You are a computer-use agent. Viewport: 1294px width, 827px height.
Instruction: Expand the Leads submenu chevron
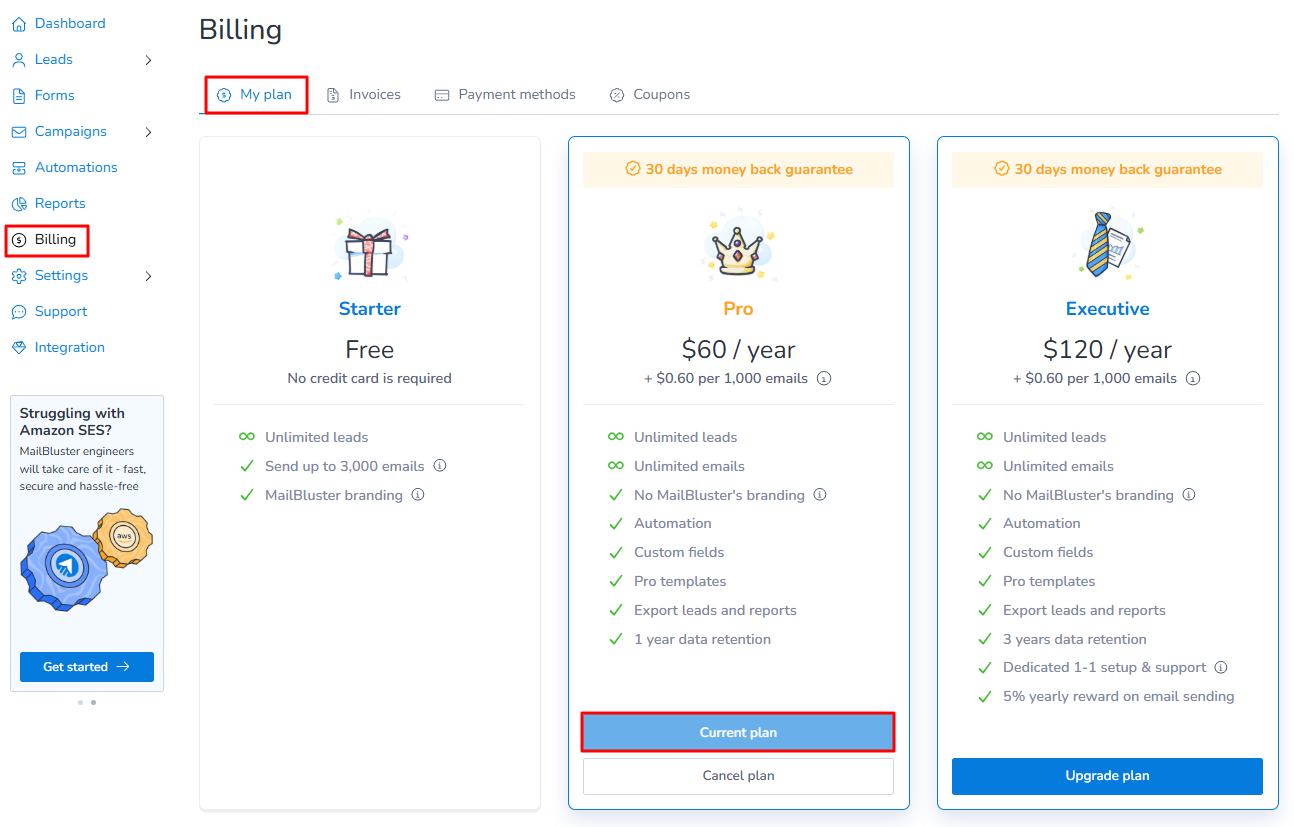[x=148, y=60]
